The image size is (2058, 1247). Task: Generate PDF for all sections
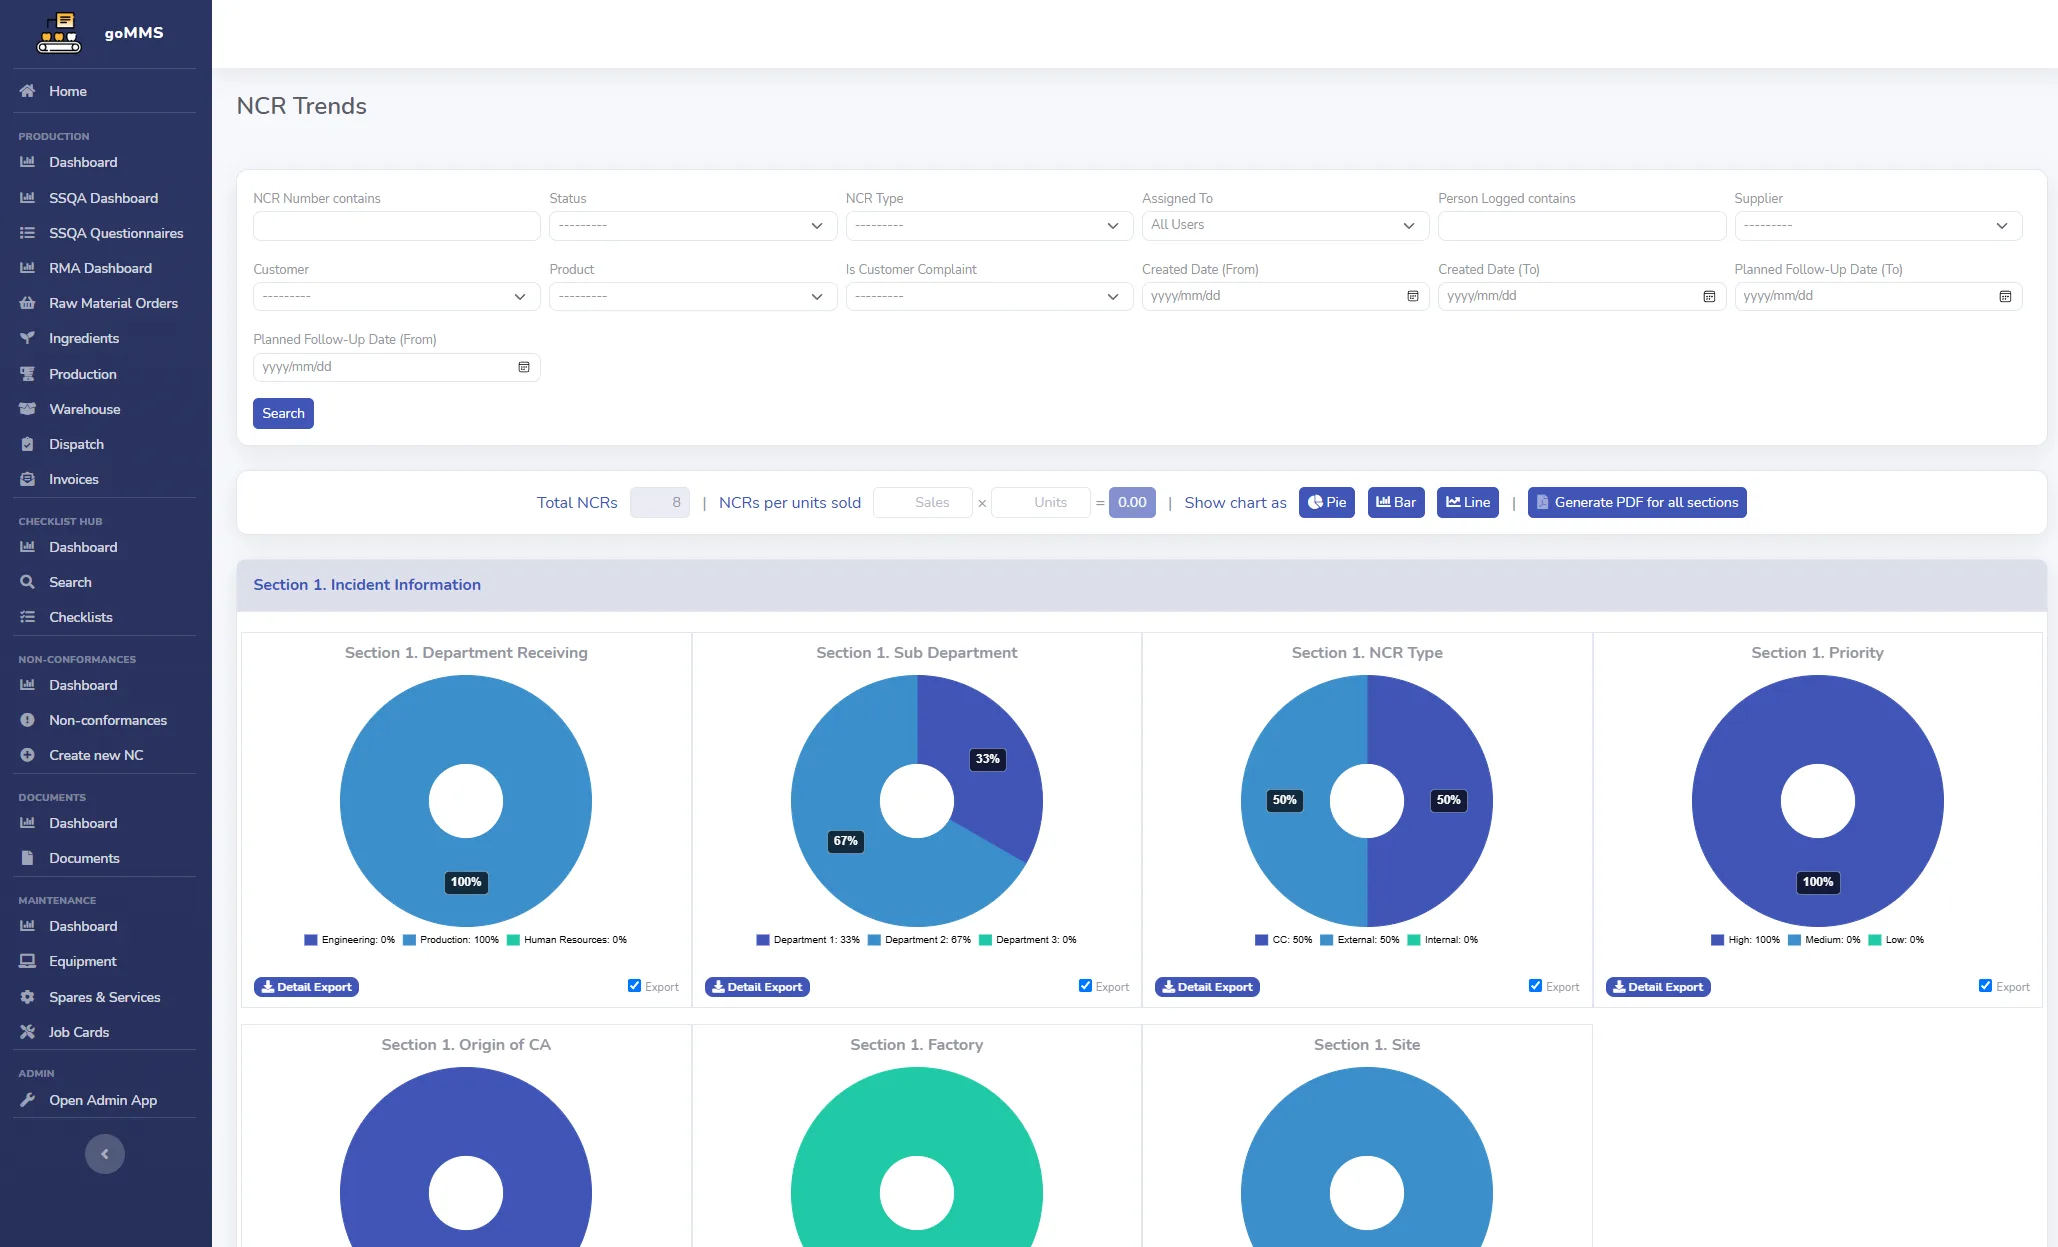tap(1637, 503)
